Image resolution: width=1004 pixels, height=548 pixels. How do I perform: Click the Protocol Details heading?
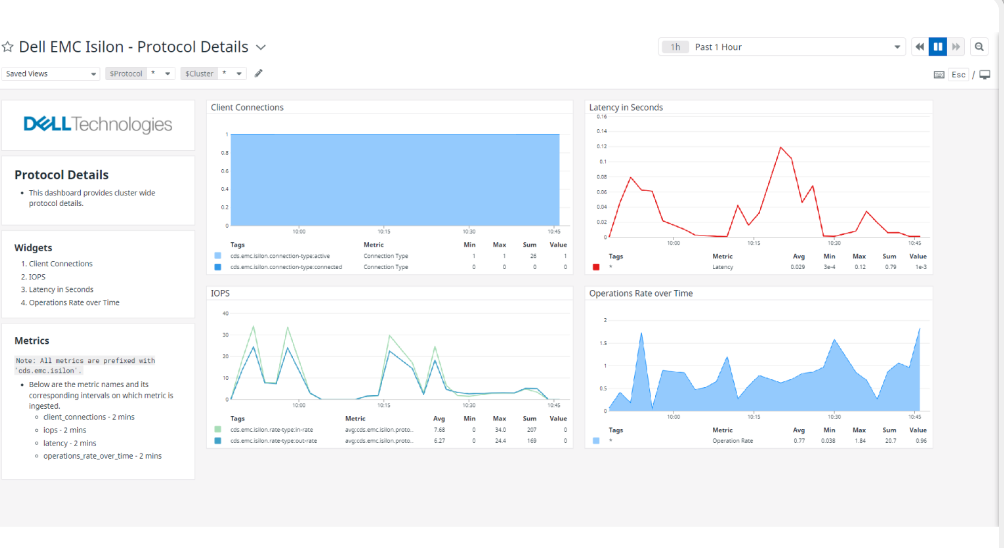[61, 175]
